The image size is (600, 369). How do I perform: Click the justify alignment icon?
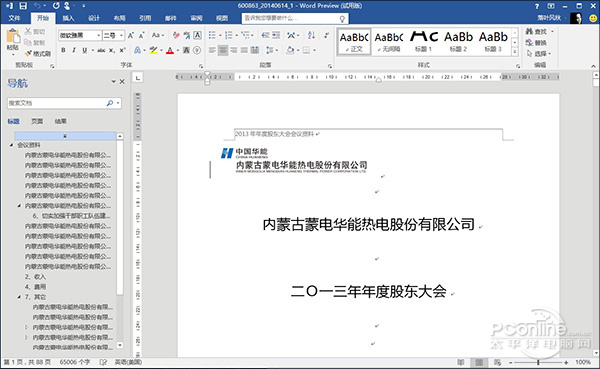click(x=244, y=50)
